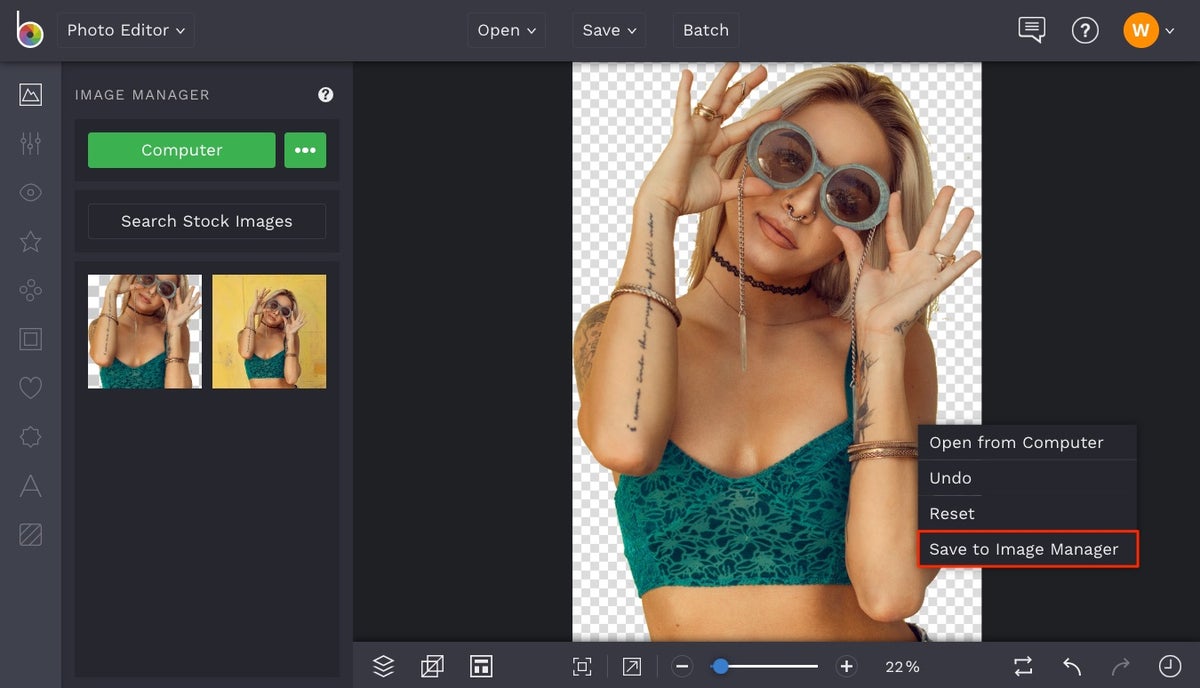This screenshot has height=688, width=1200.
Task: Click the flatten layers icon
Action: click(x=432, y=666)
